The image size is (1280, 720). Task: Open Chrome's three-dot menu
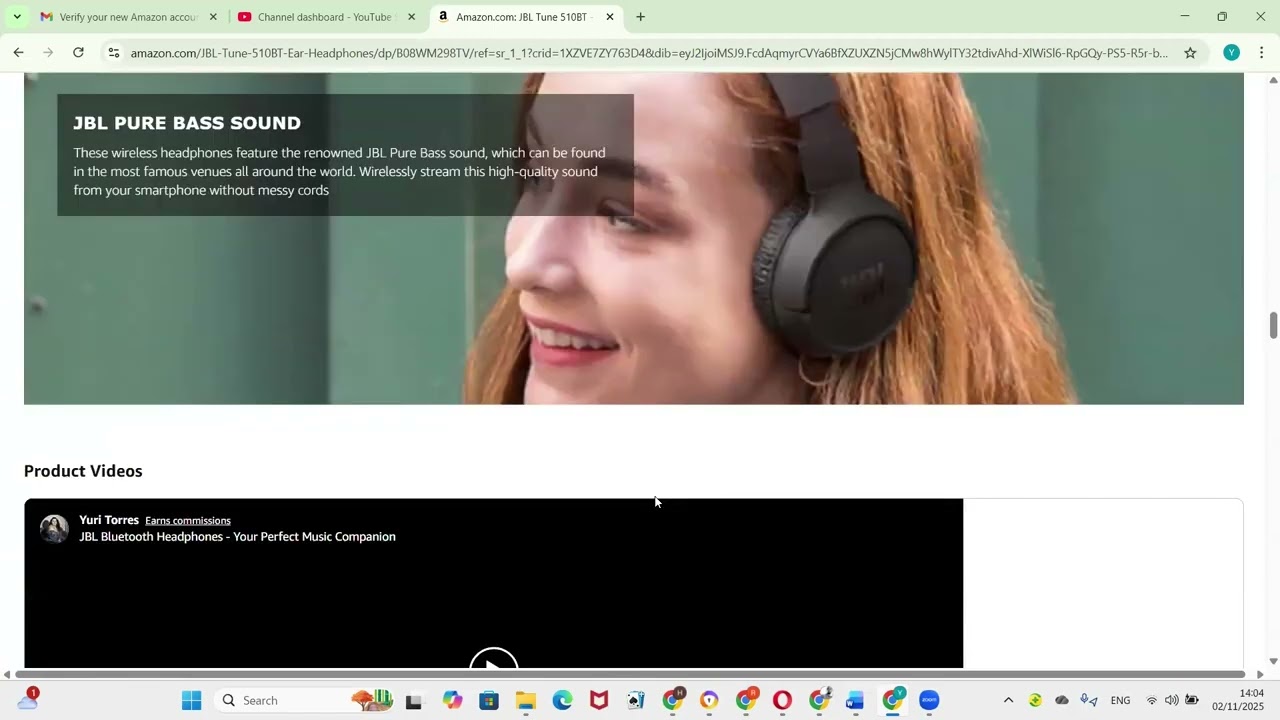1261,53
